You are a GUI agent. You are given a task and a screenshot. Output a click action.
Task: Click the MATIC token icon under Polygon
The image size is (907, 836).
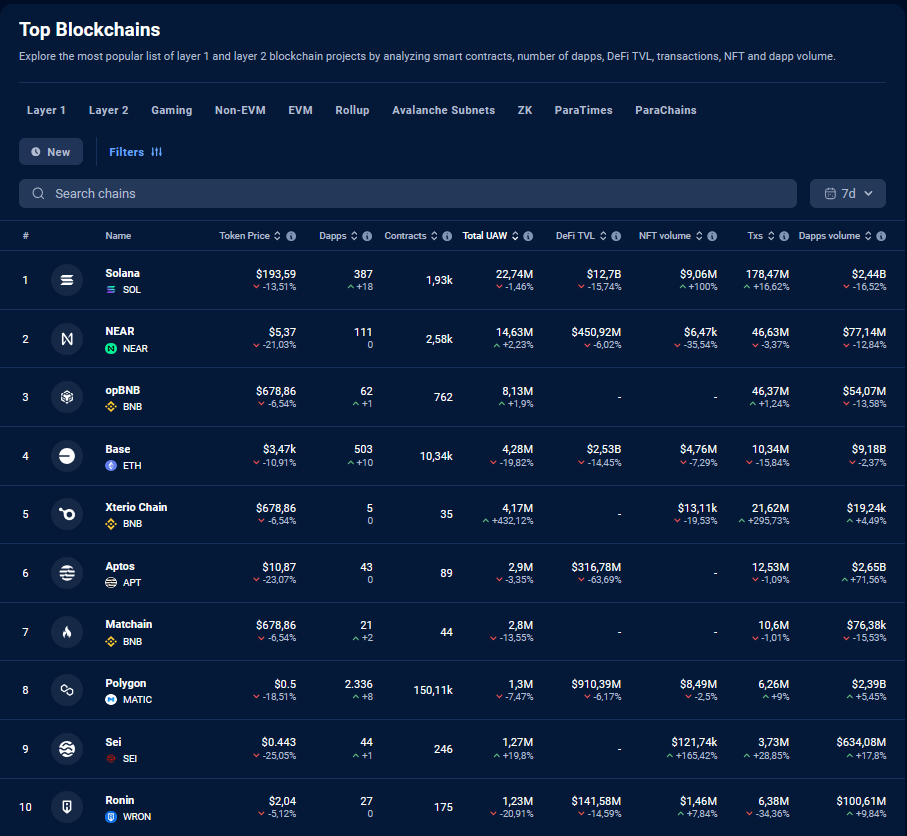coord(111,699)
